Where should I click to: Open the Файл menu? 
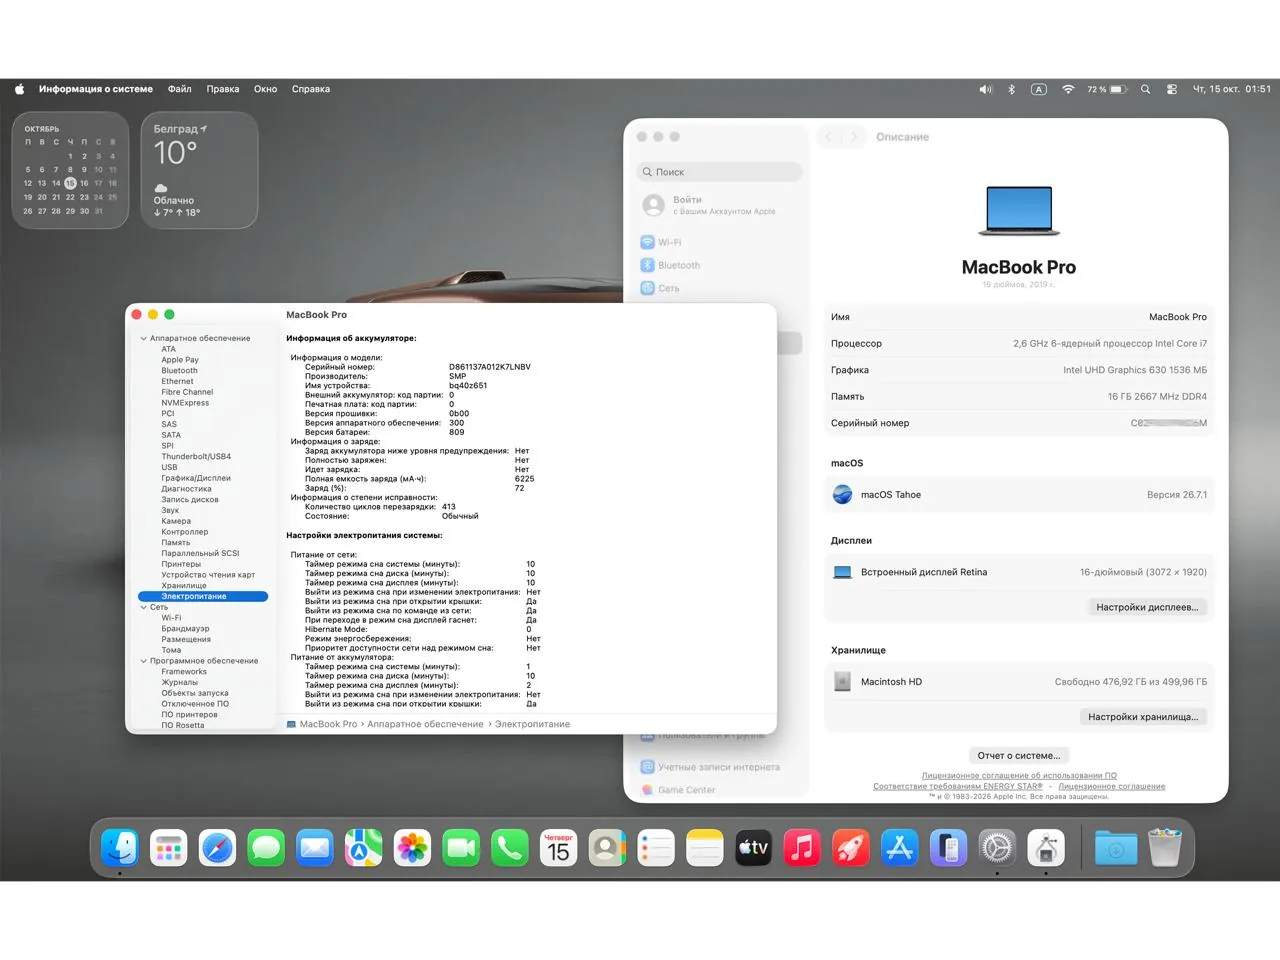[180, 89]
